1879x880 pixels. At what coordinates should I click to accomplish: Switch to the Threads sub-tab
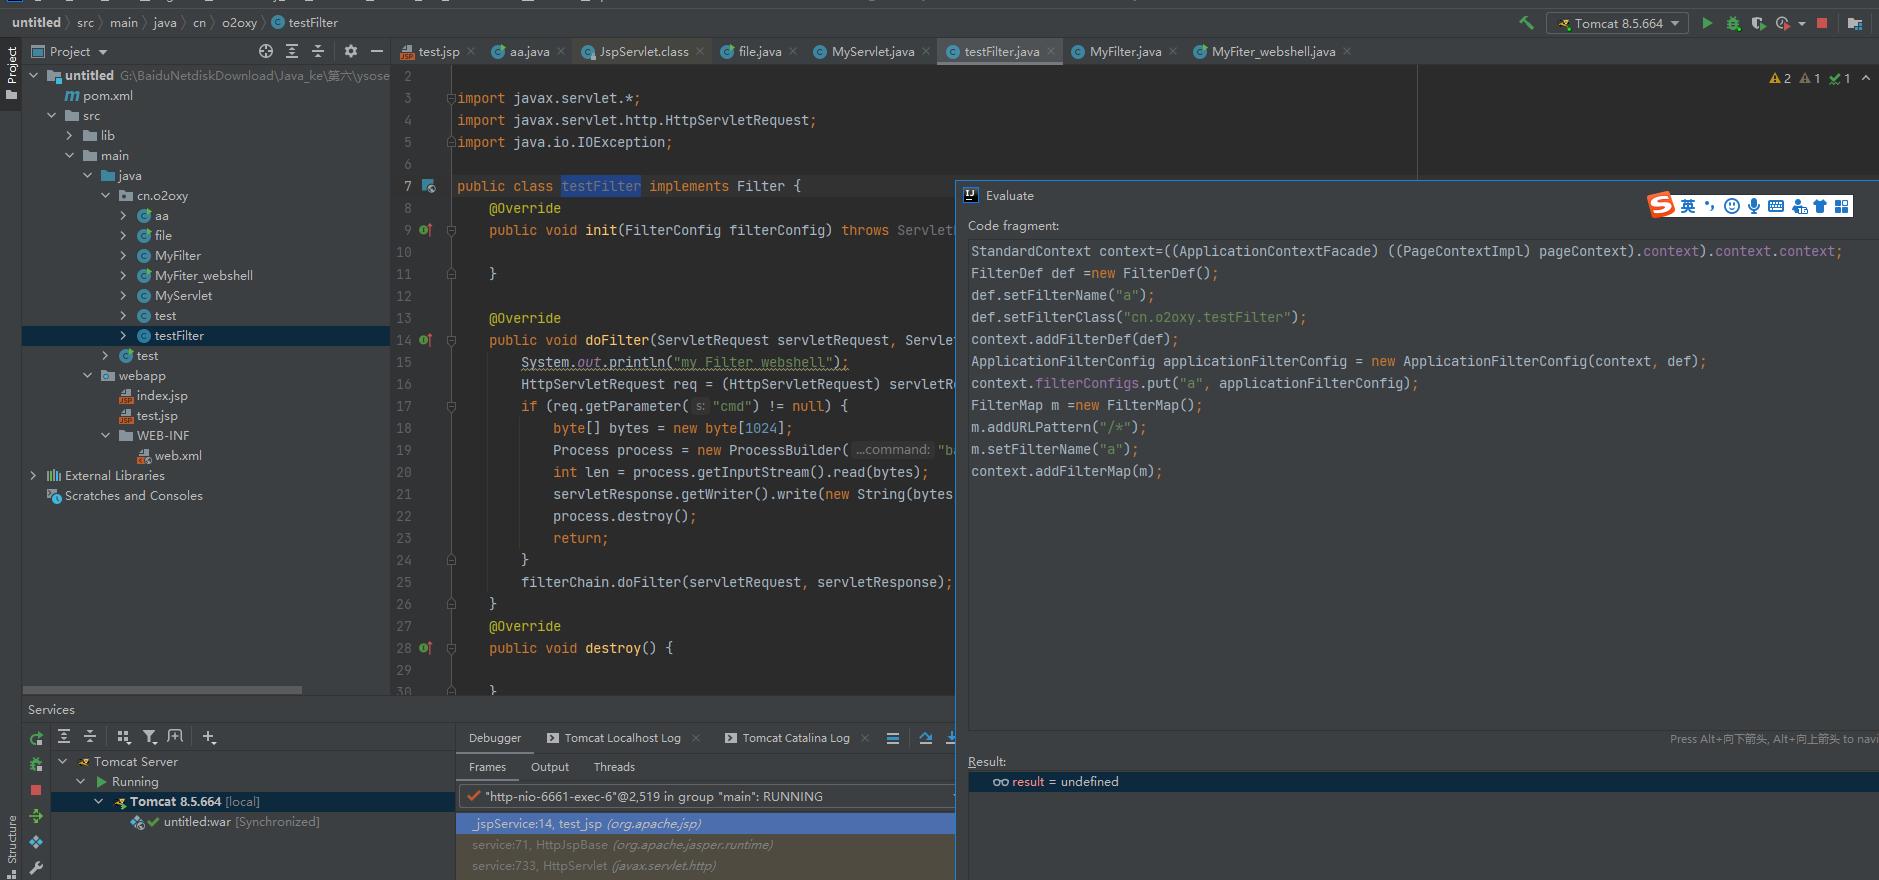(614, 767)
